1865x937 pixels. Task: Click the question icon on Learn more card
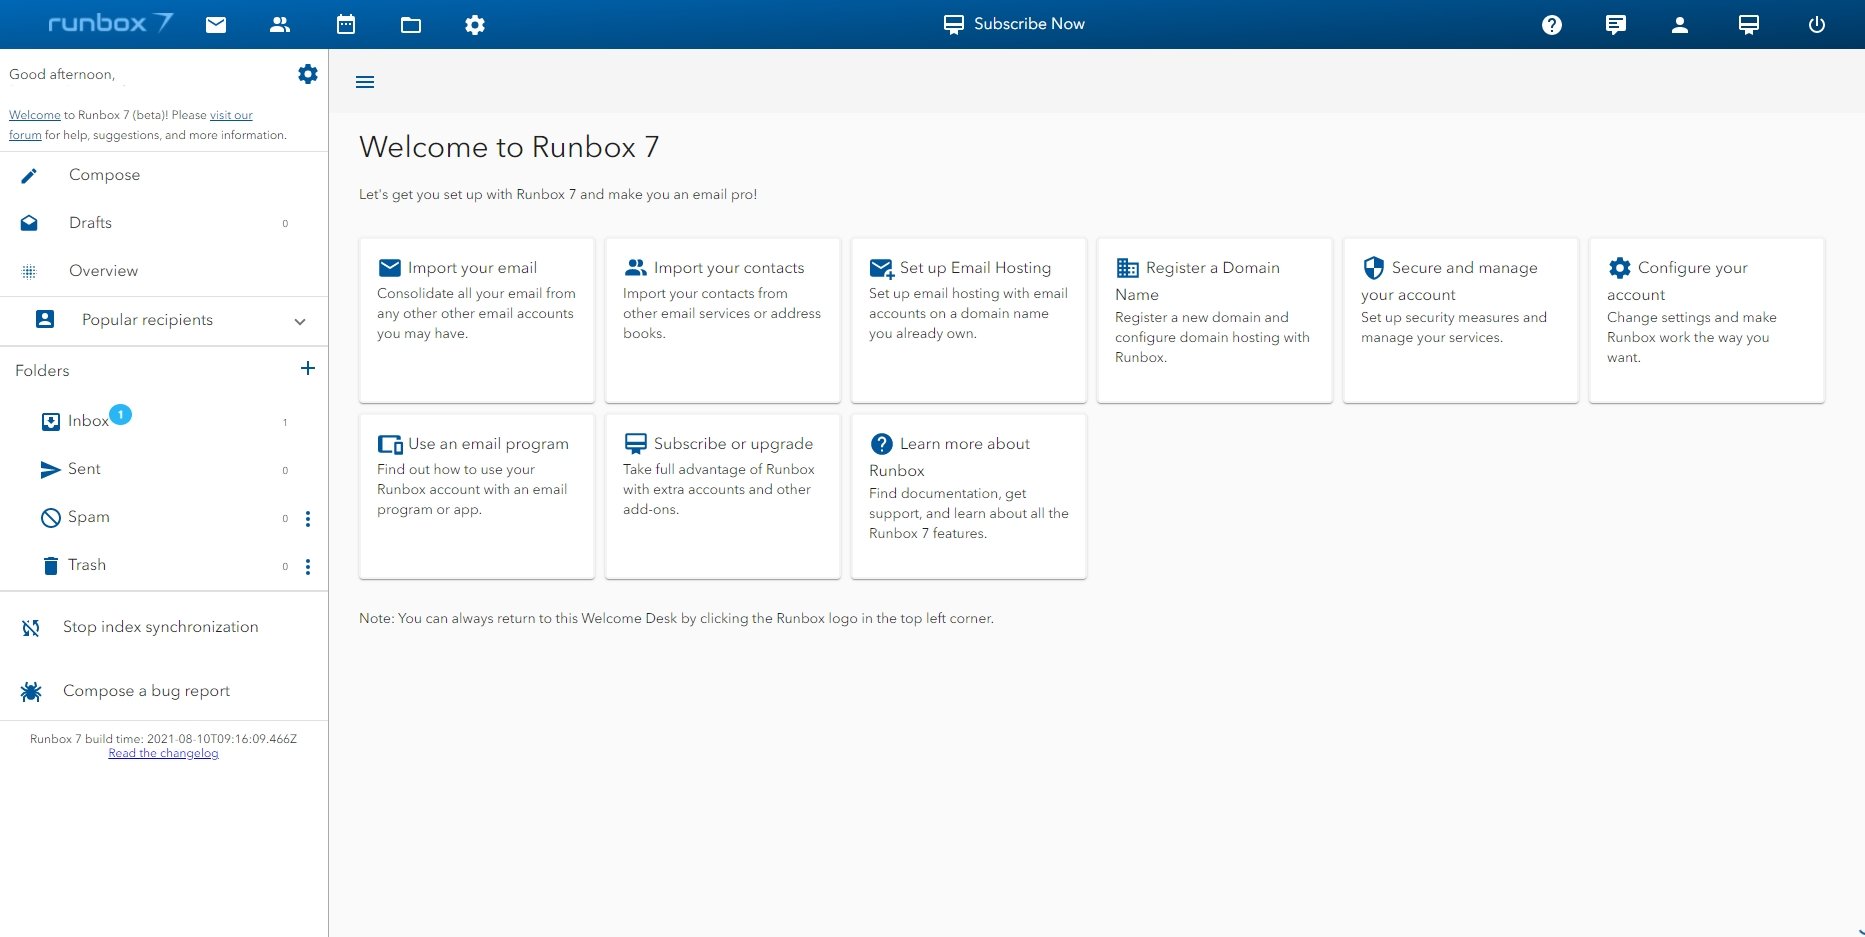[882, 444]
